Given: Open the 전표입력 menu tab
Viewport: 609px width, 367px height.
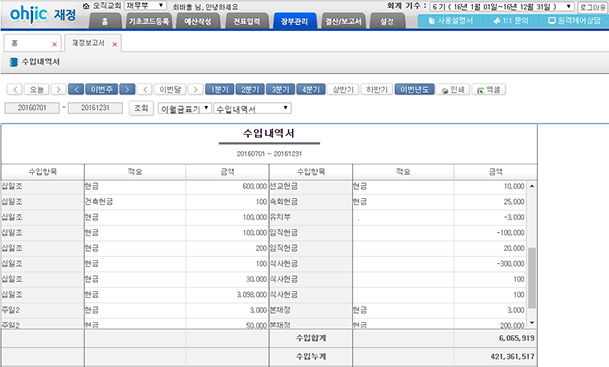Looking at the screenshot, I should [x=247, y=21].
